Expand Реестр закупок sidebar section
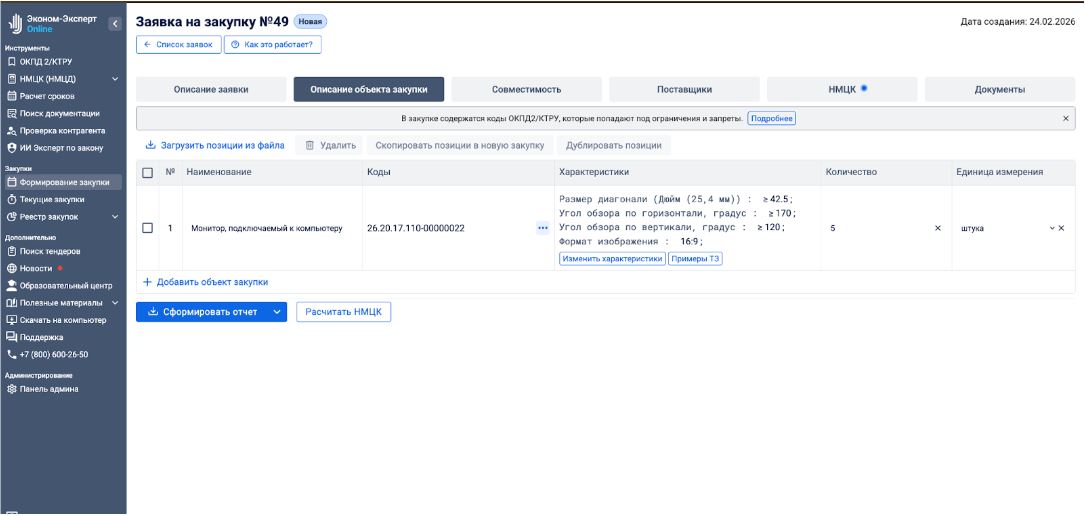1085x516 pixels. coord(115,216)
